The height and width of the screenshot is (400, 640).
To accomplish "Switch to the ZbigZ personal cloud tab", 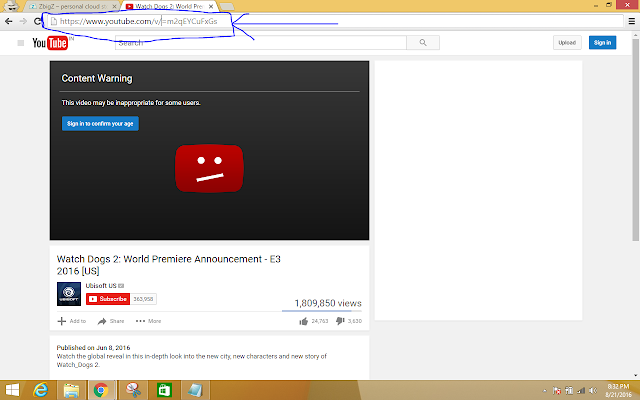I will click(x=73, y=7).
